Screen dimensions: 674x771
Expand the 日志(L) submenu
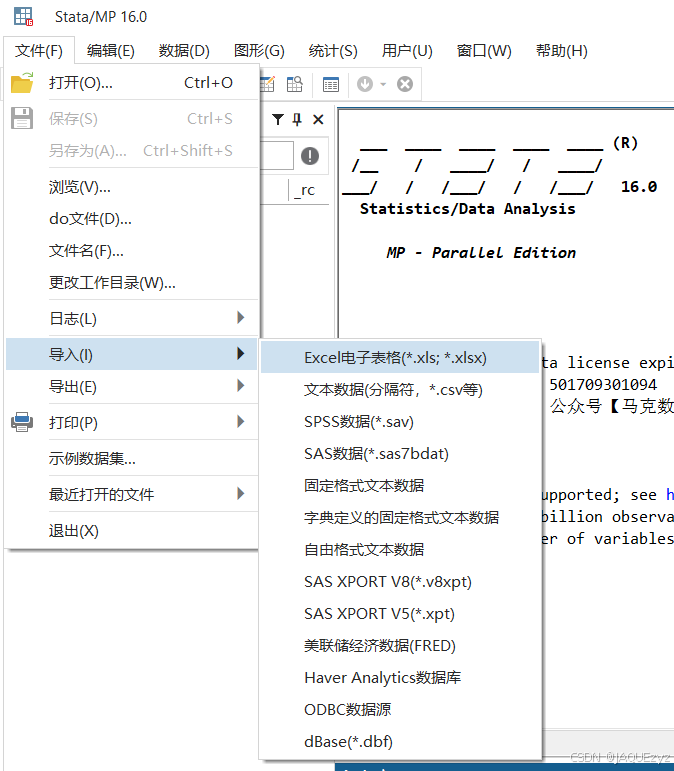pos(132,318)
